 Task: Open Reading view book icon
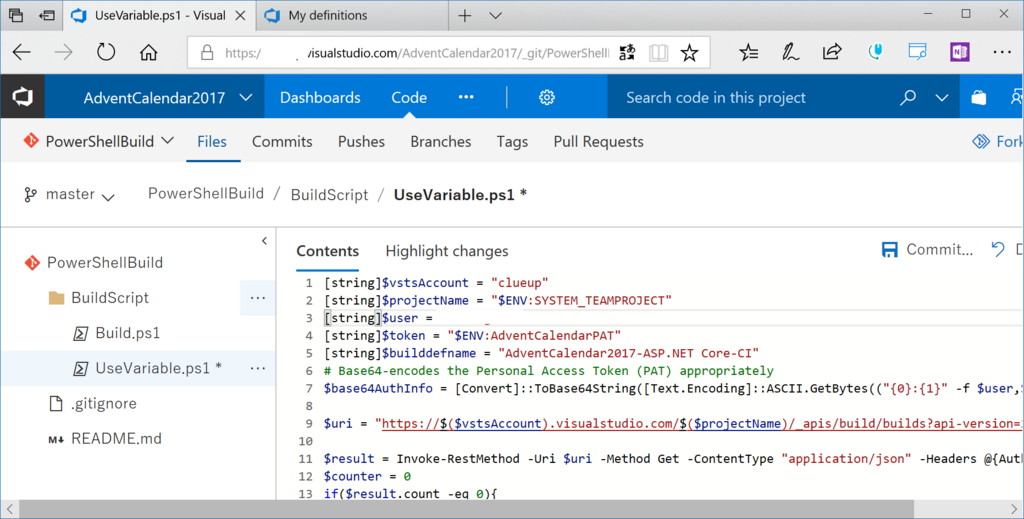pos(658,53)
